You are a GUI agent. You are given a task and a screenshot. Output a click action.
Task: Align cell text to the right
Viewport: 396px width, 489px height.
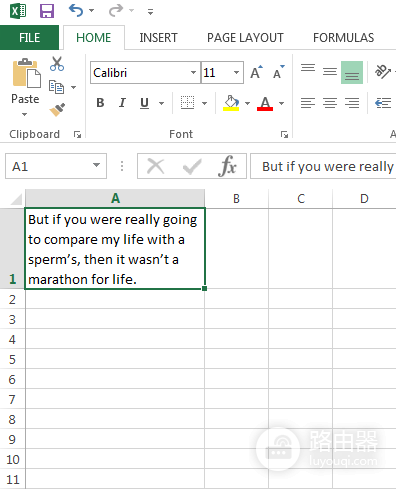[352, 103]
